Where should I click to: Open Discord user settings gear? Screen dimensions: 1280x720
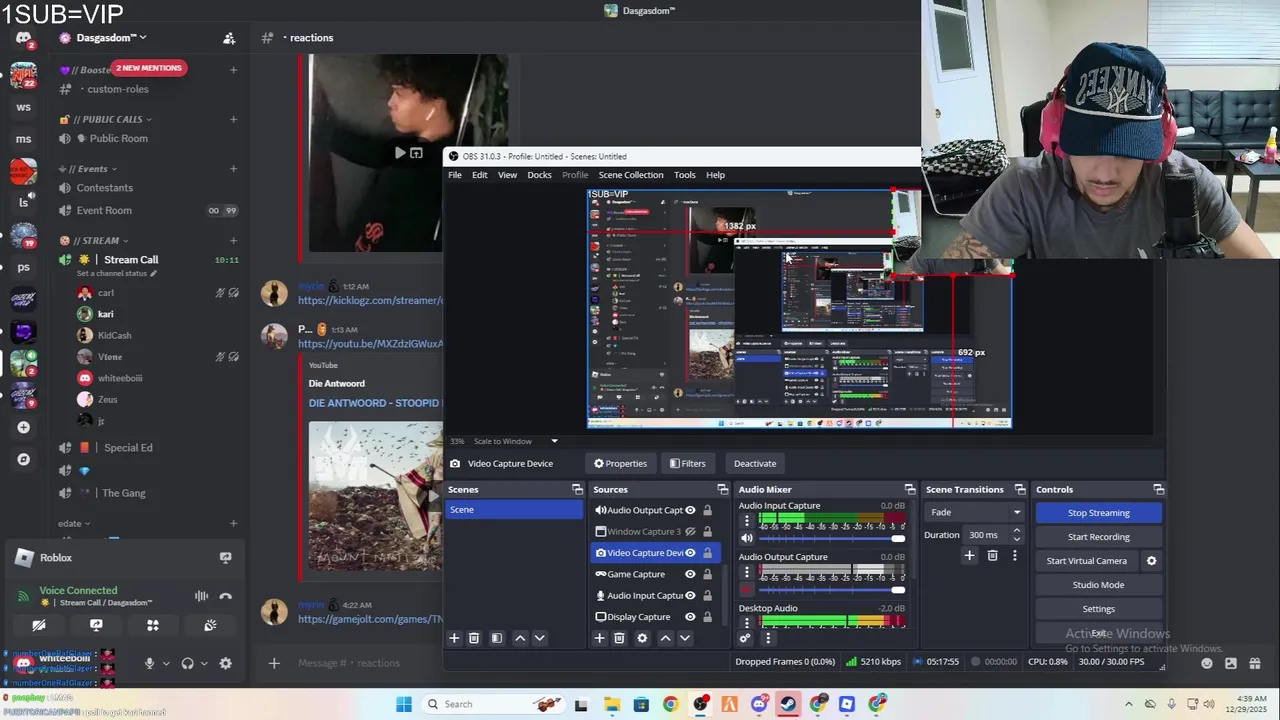(226, 663)
